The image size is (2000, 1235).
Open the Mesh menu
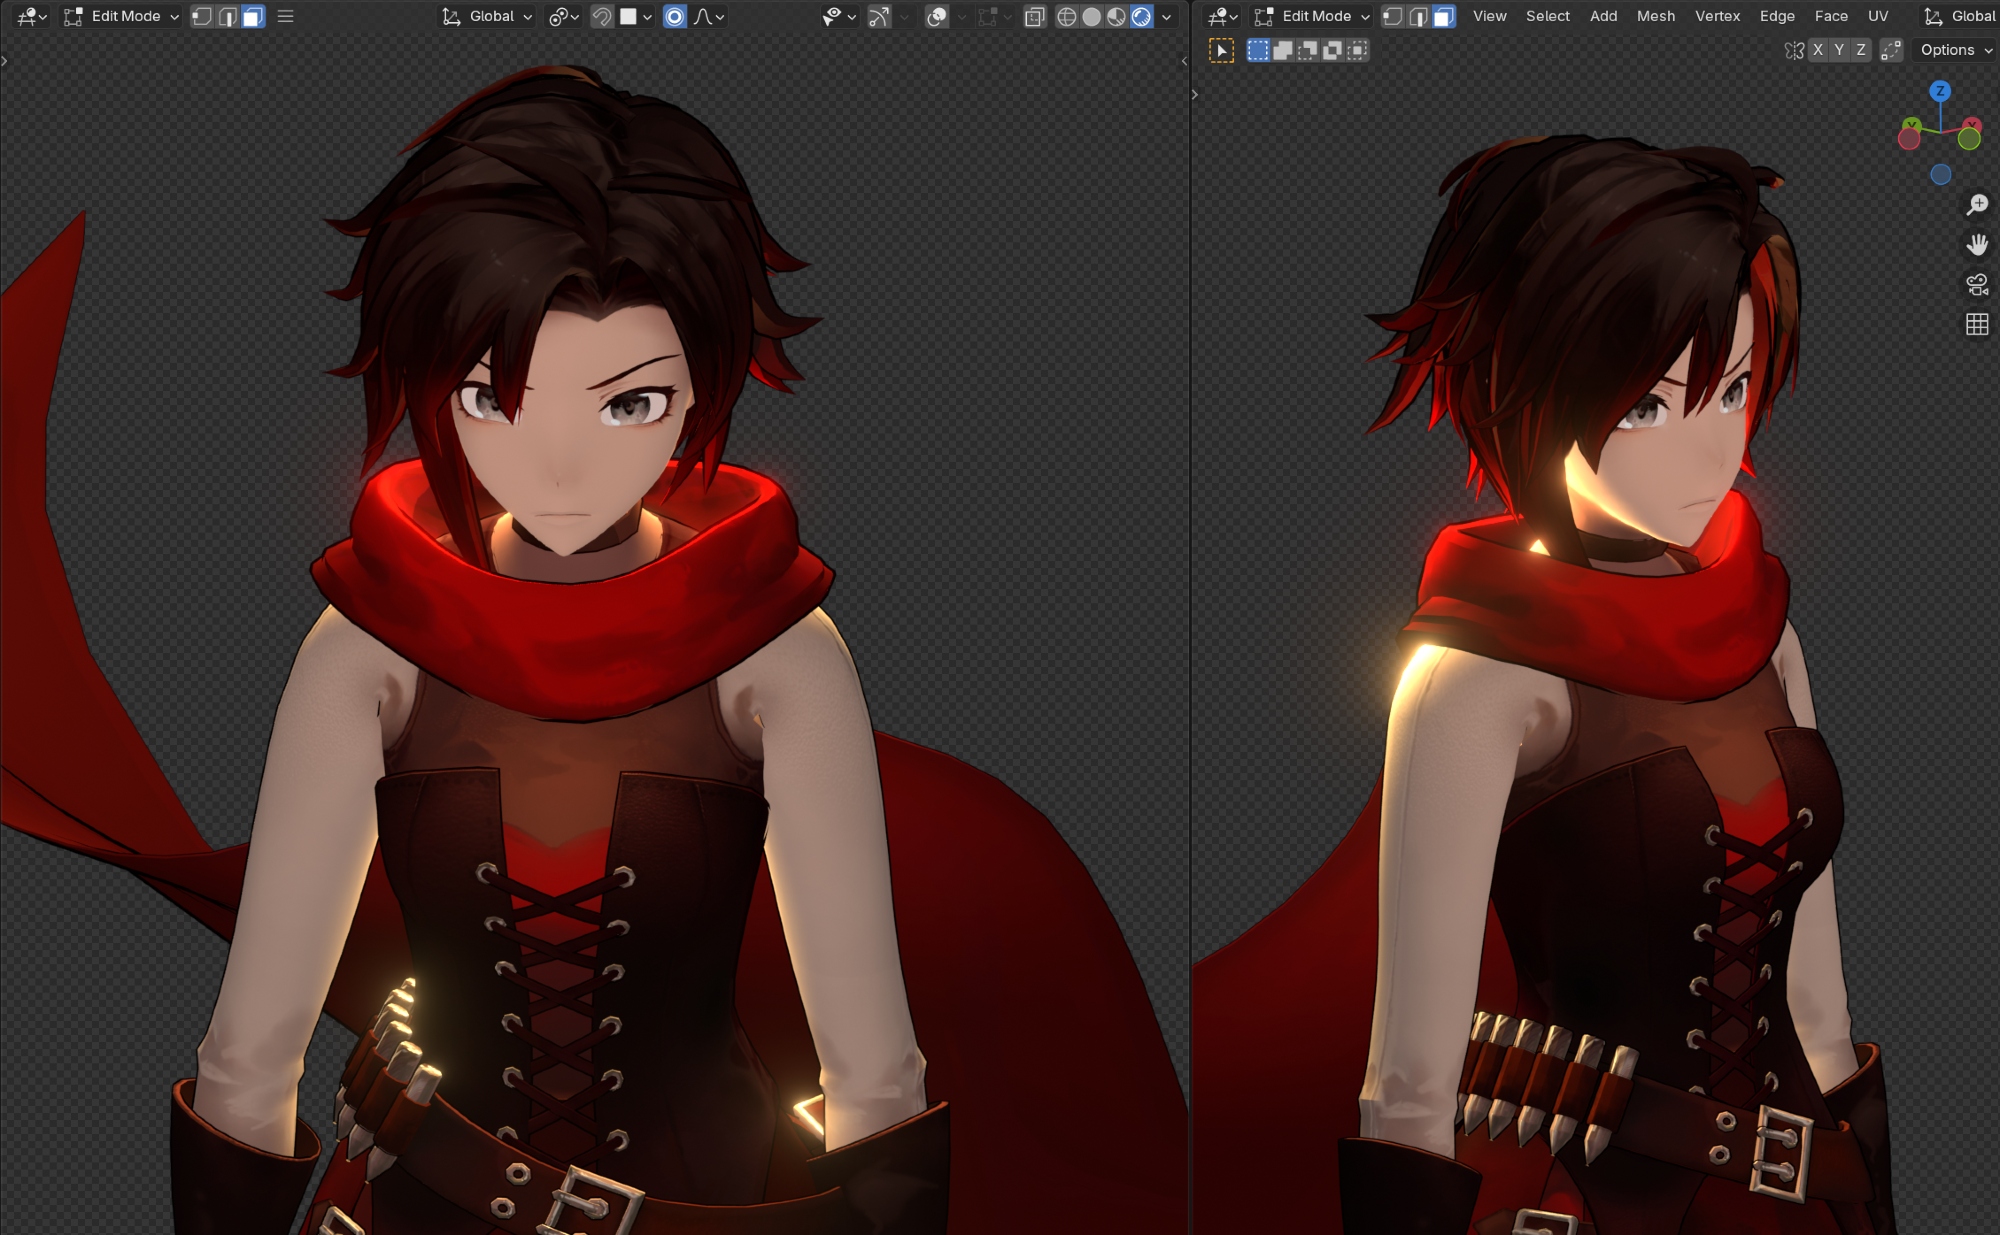tap(1655, 16)
